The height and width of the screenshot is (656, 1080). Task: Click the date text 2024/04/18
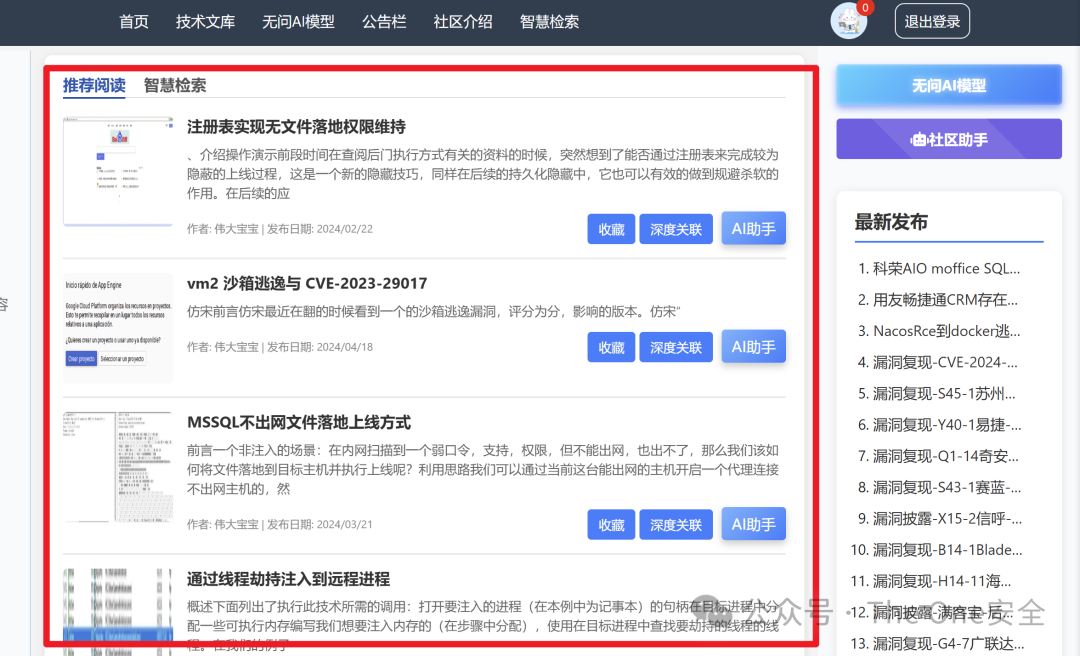click(x=344, y=347)
